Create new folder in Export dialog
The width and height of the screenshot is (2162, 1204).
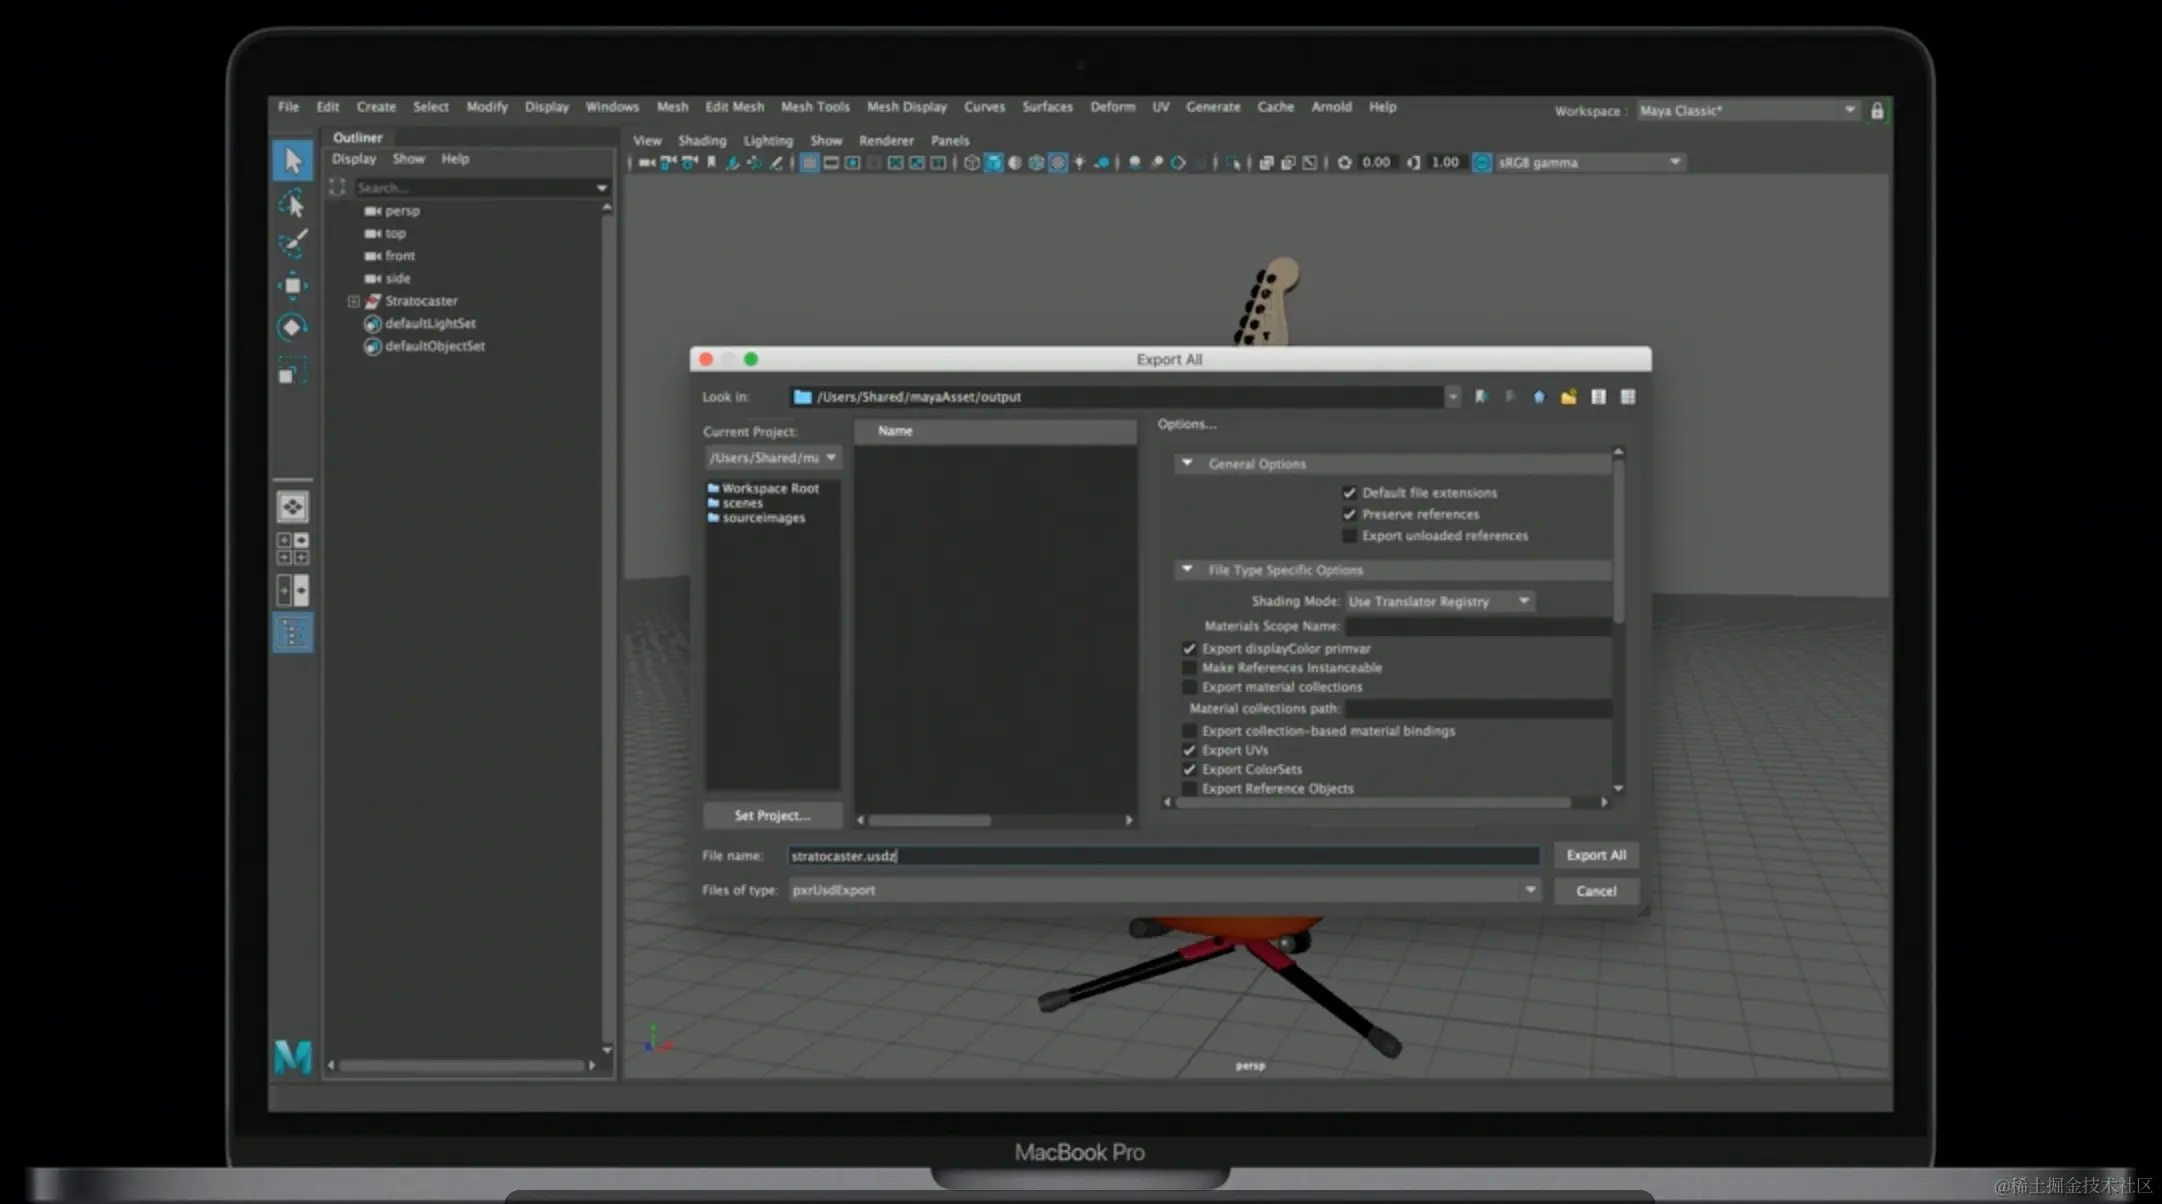click(1568, 397)
